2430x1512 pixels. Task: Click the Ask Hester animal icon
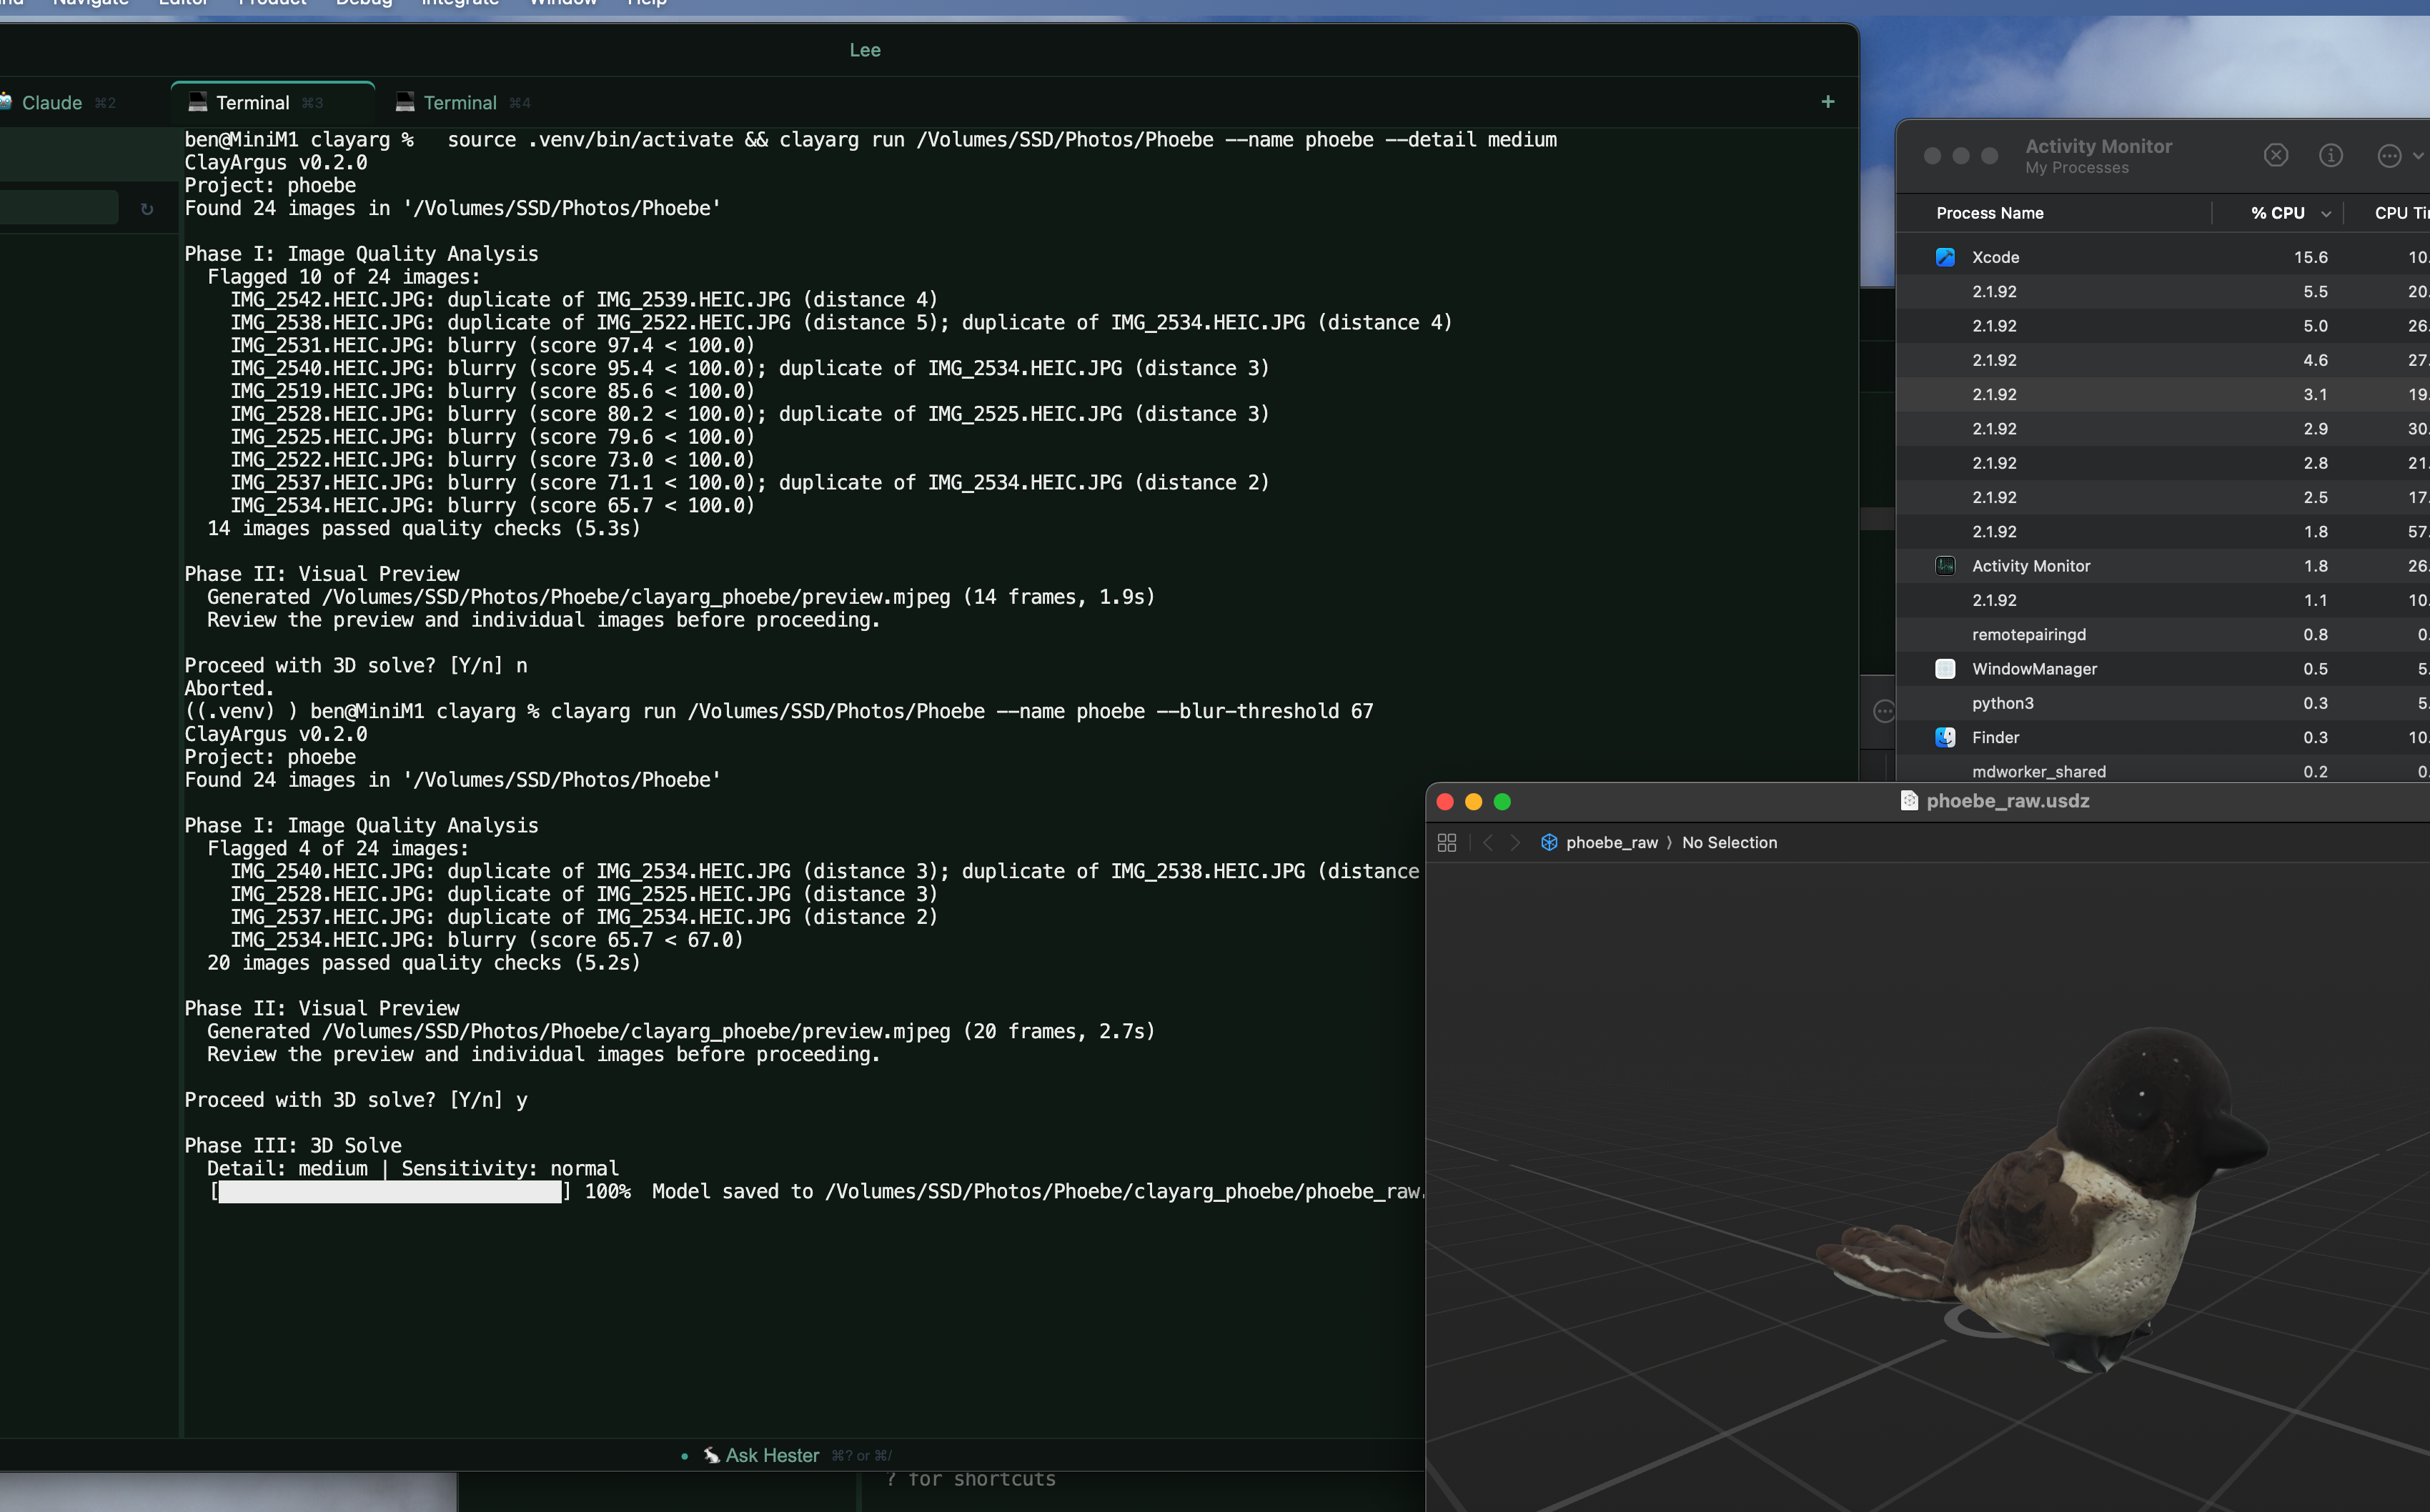point(711,1455)
